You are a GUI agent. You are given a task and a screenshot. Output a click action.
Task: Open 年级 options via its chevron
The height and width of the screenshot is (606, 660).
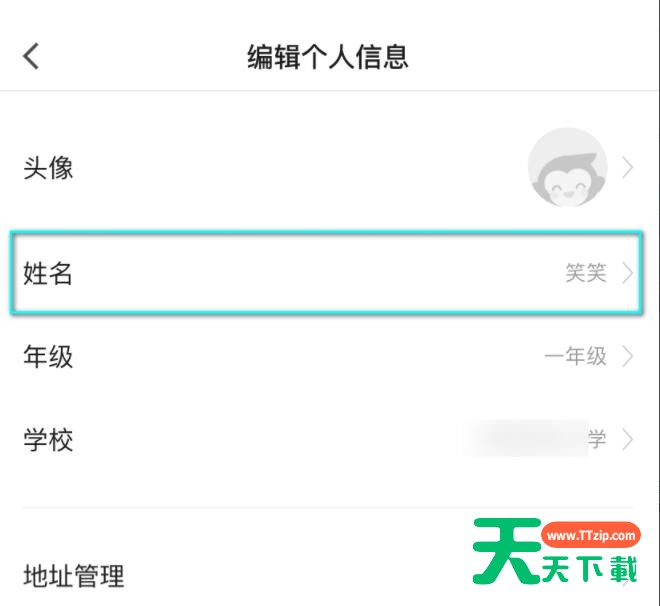coord(628,356)
